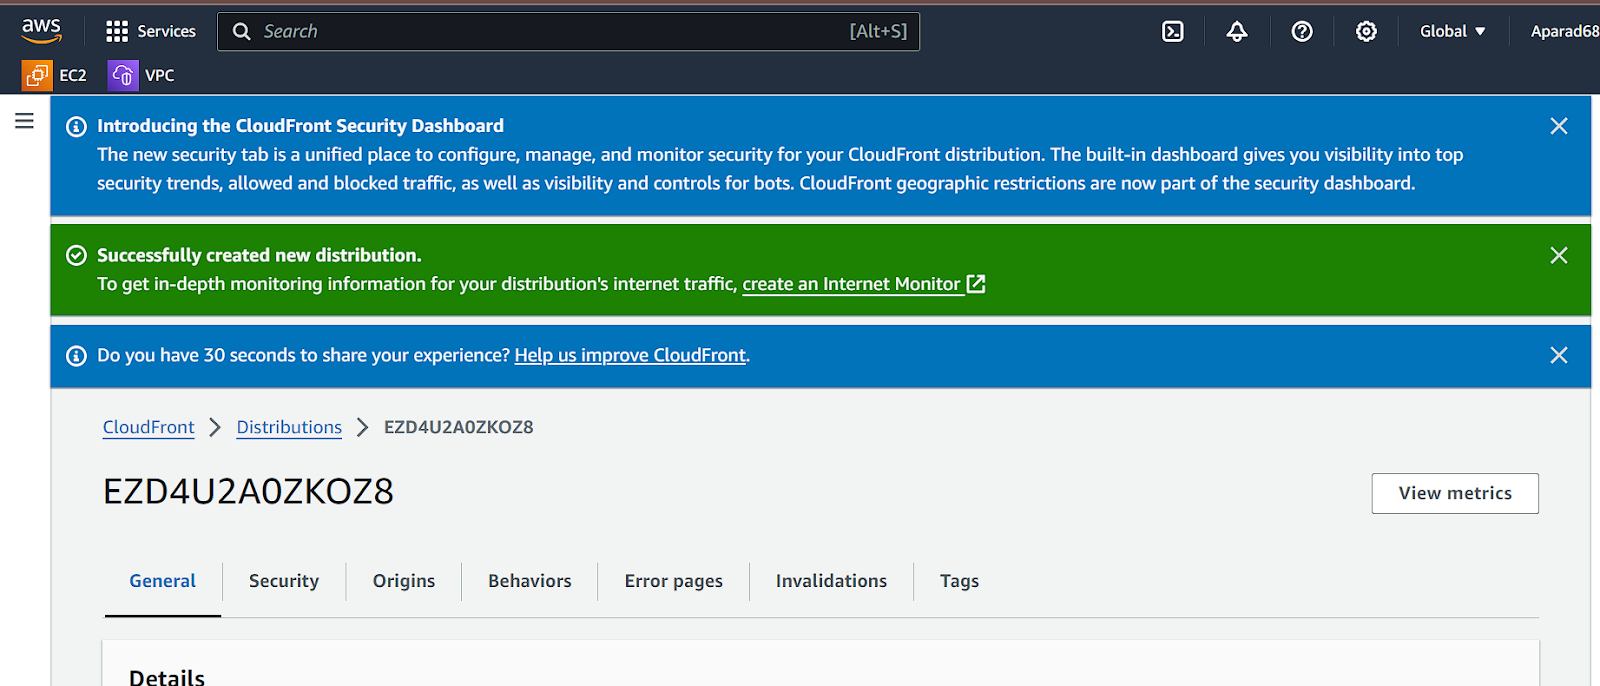Go to the VPC favorite link
1600x686 pixels.
click(x=160, y=75)
